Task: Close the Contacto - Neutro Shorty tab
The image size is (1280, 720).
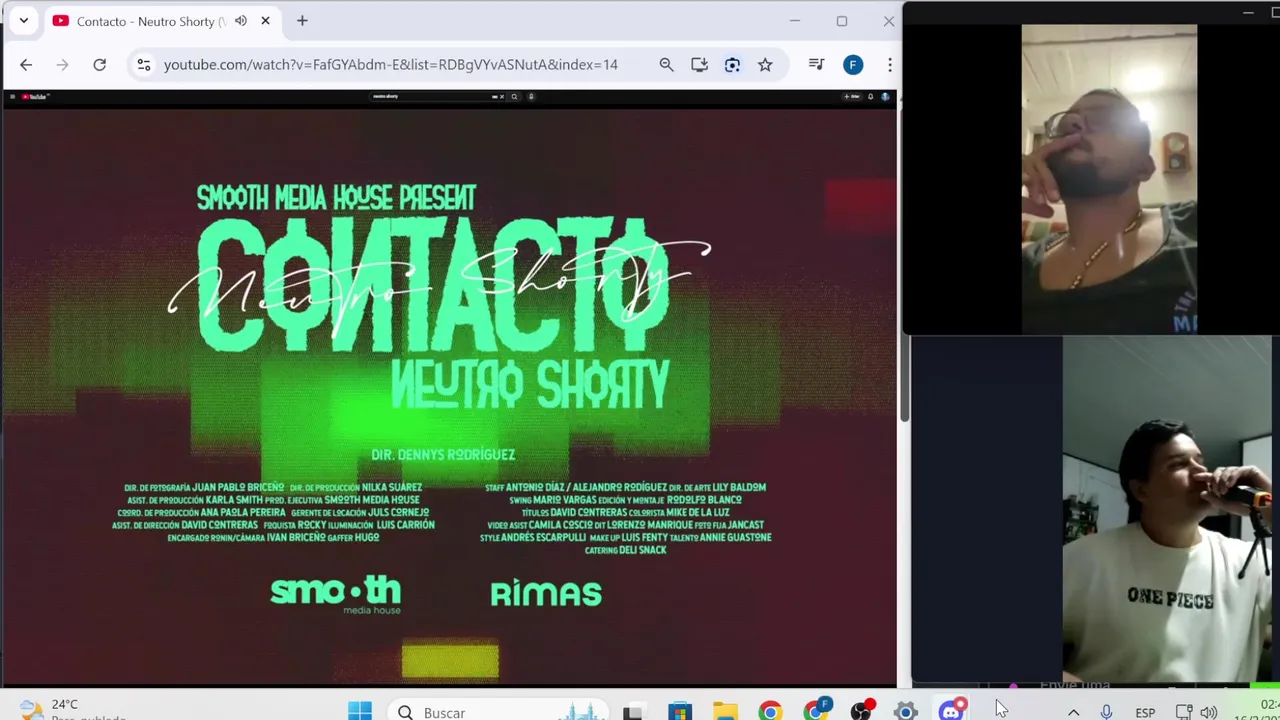Action: click(265, 21)
